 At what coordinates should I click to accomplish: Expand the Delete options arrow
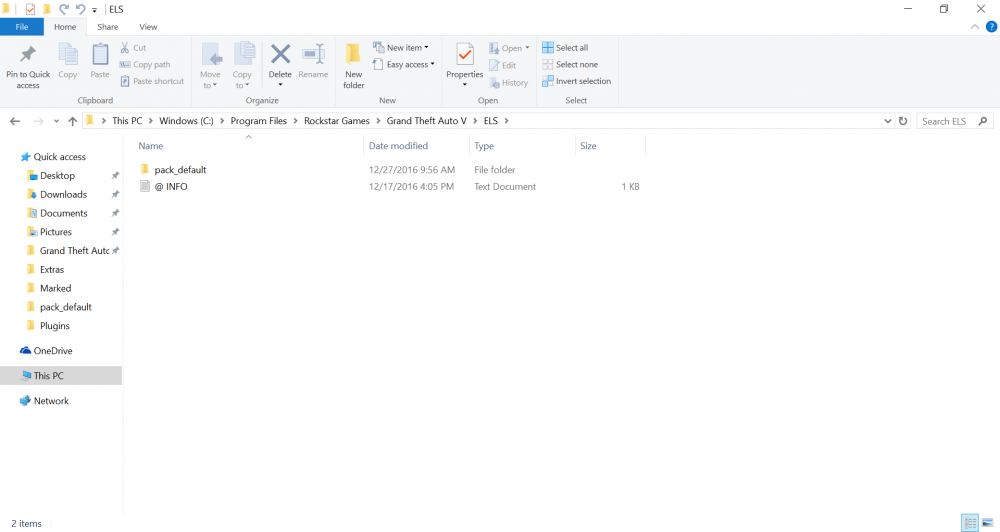(280, 84)
